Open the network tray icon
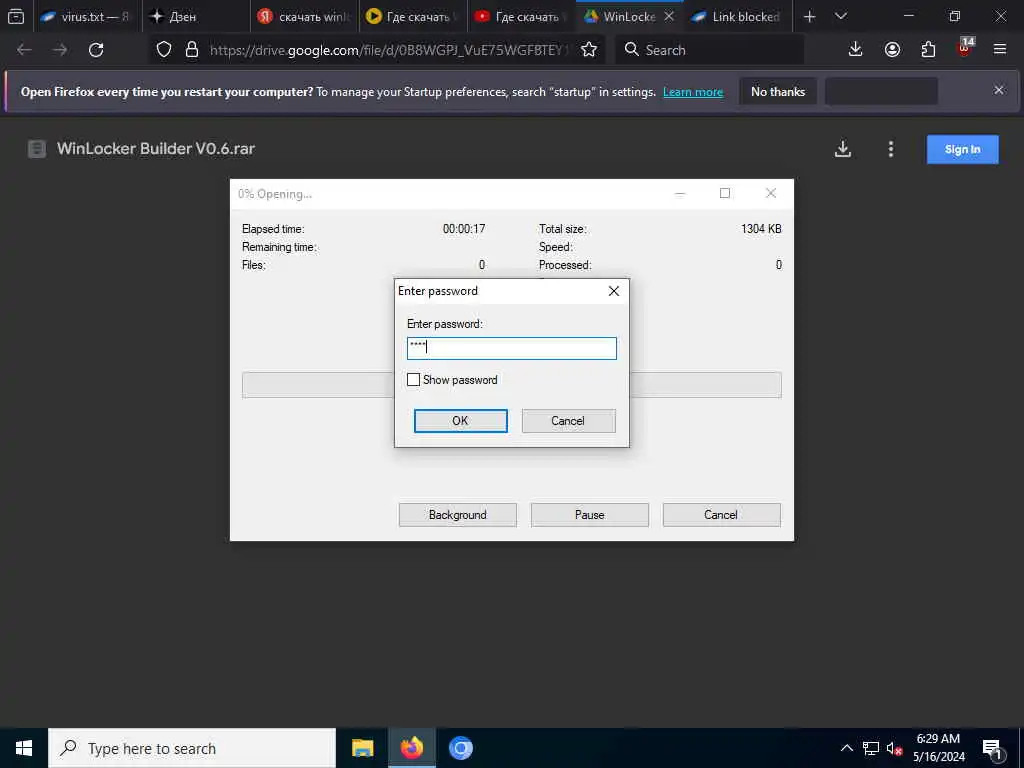The height and width of the screenshot is (768, 1024). pos(871,748)
